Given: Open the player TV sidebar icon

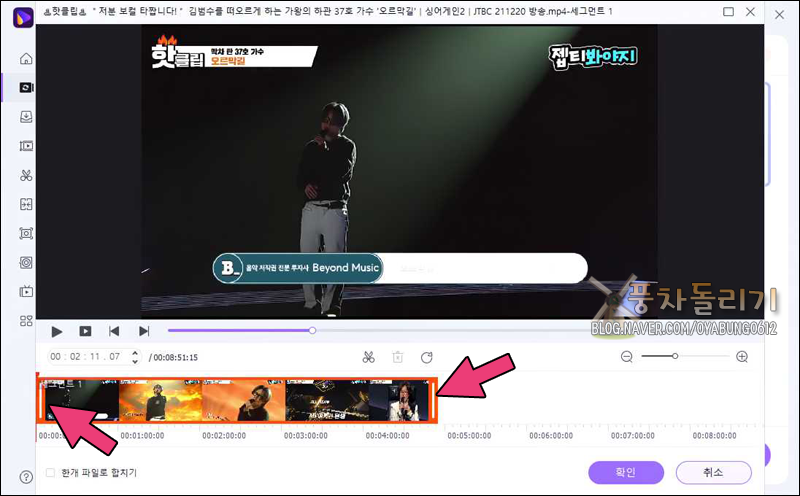Looking at the screenshot, I should pyautogui.click(x=26, y=291).
